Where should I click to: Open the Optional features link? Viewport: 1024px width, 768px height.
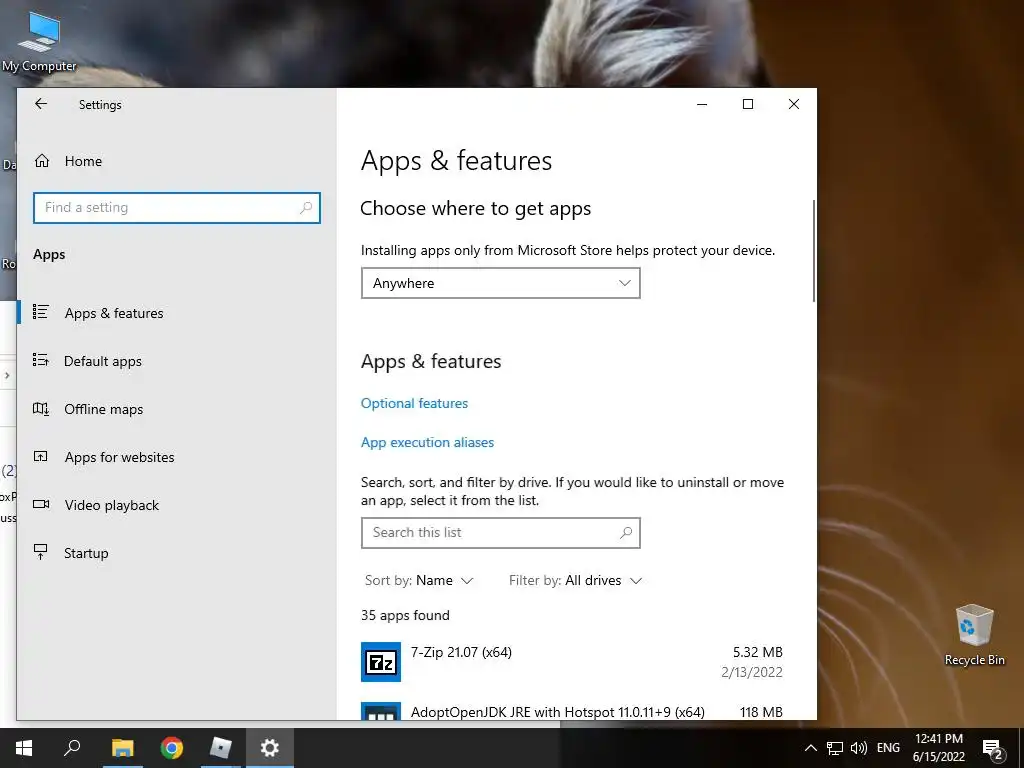pyautogui.click(x=415, y=404)
